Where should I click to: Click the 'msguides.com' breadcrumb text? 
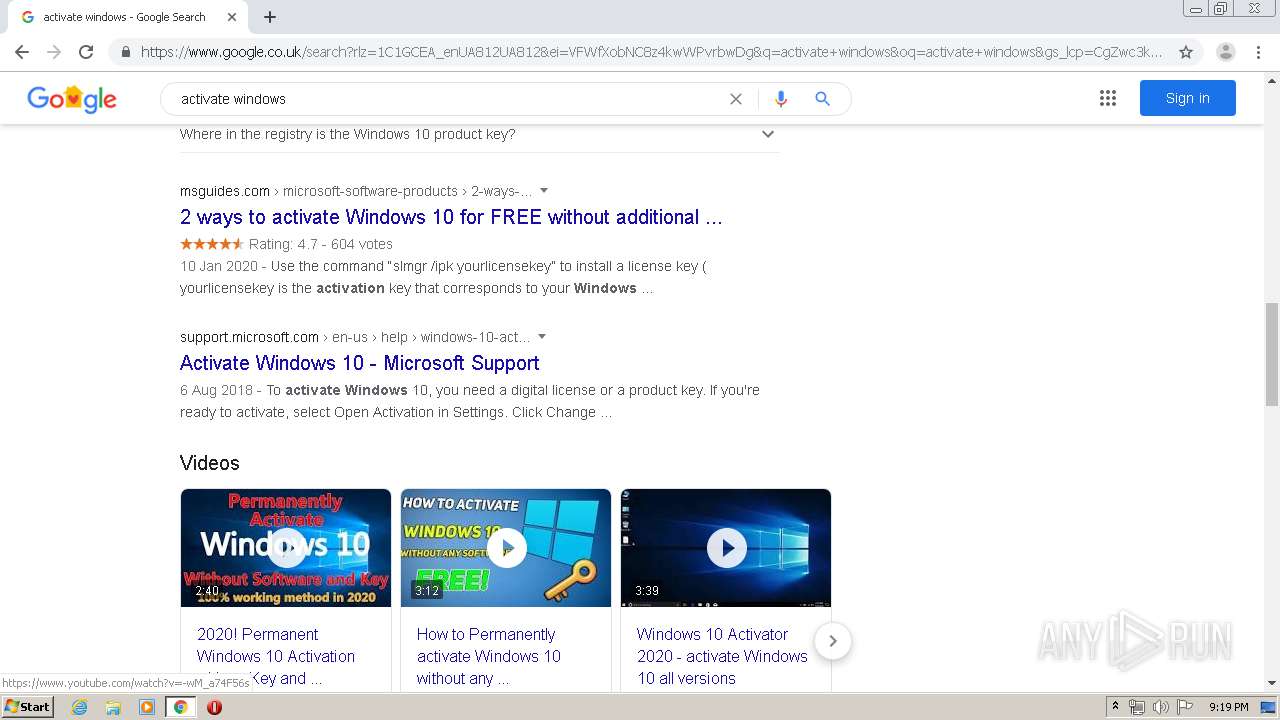click(225, 191)
